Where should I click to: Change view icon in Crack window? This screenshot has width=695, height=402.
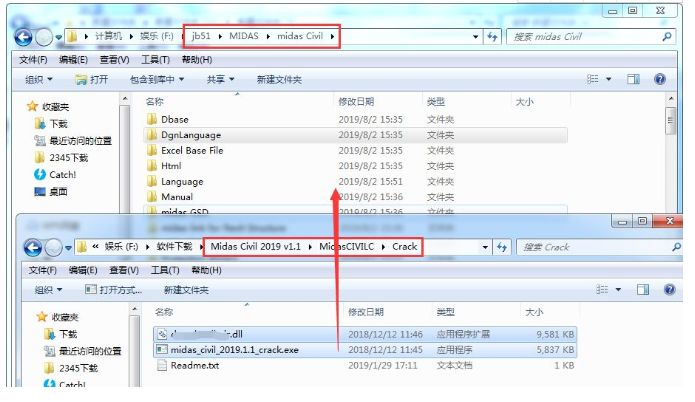coord(602,290)
